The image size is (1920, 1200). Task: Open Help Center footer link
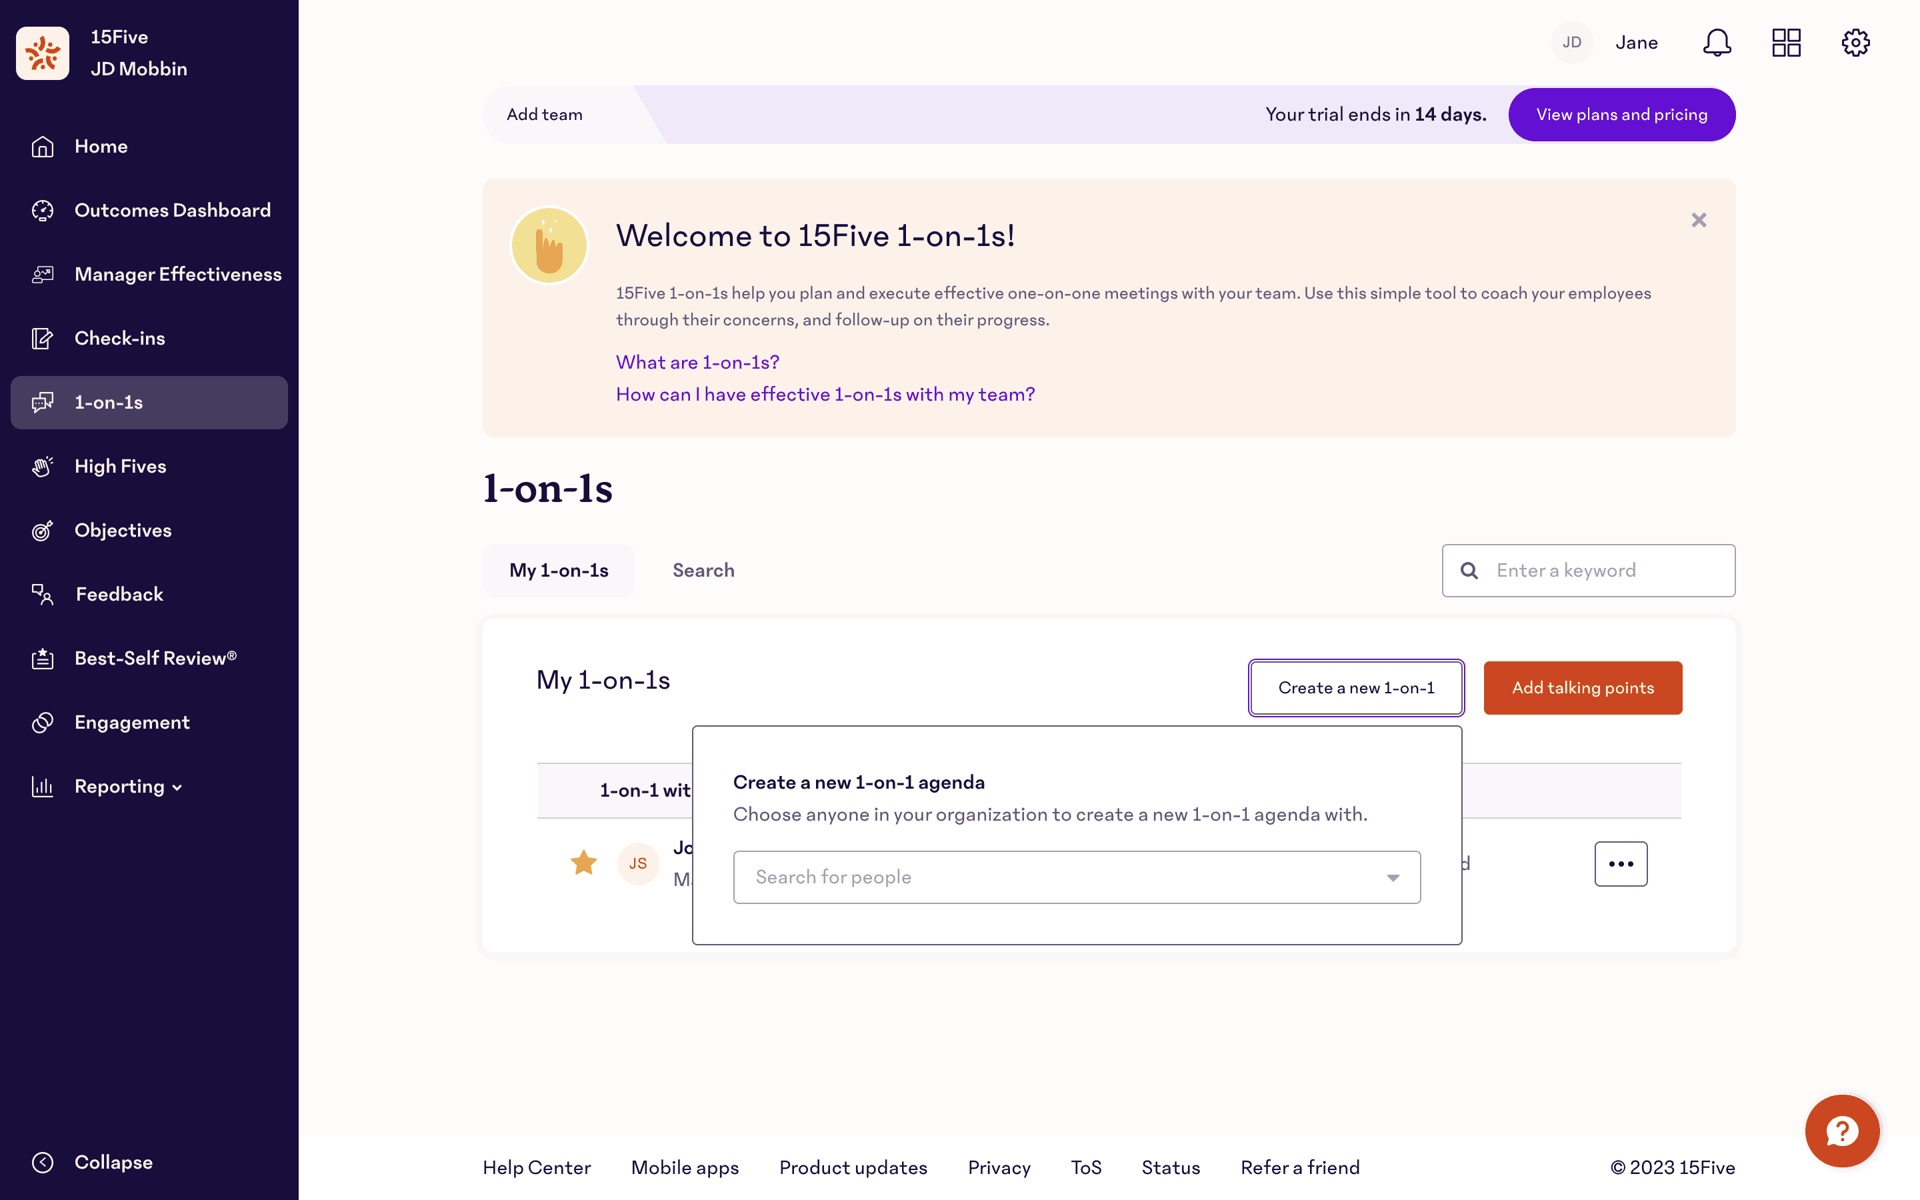(x=537, y=1167)
